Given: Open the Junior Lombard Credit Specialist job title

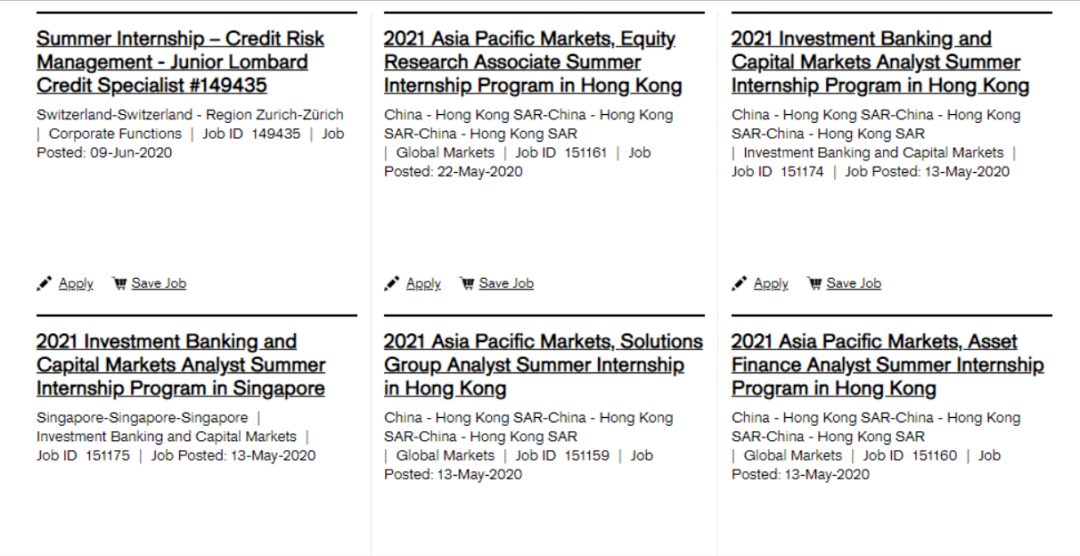Looking at the screenshot, I should pos(180,62).
